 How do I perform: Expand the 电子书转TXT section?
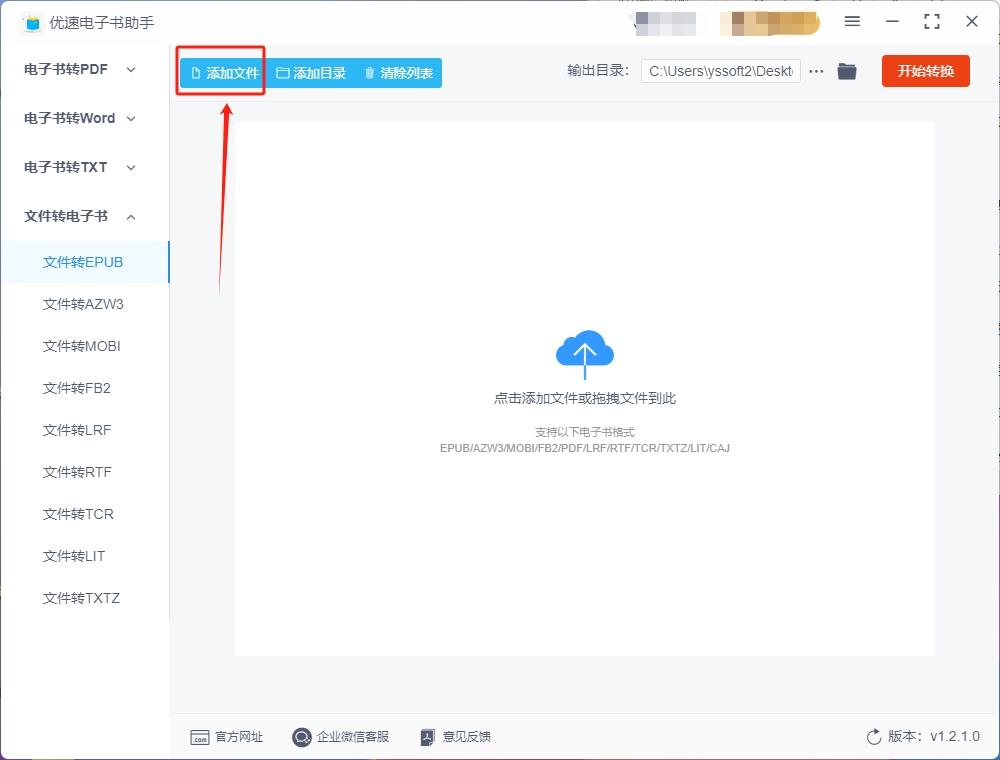pos(80,168)
